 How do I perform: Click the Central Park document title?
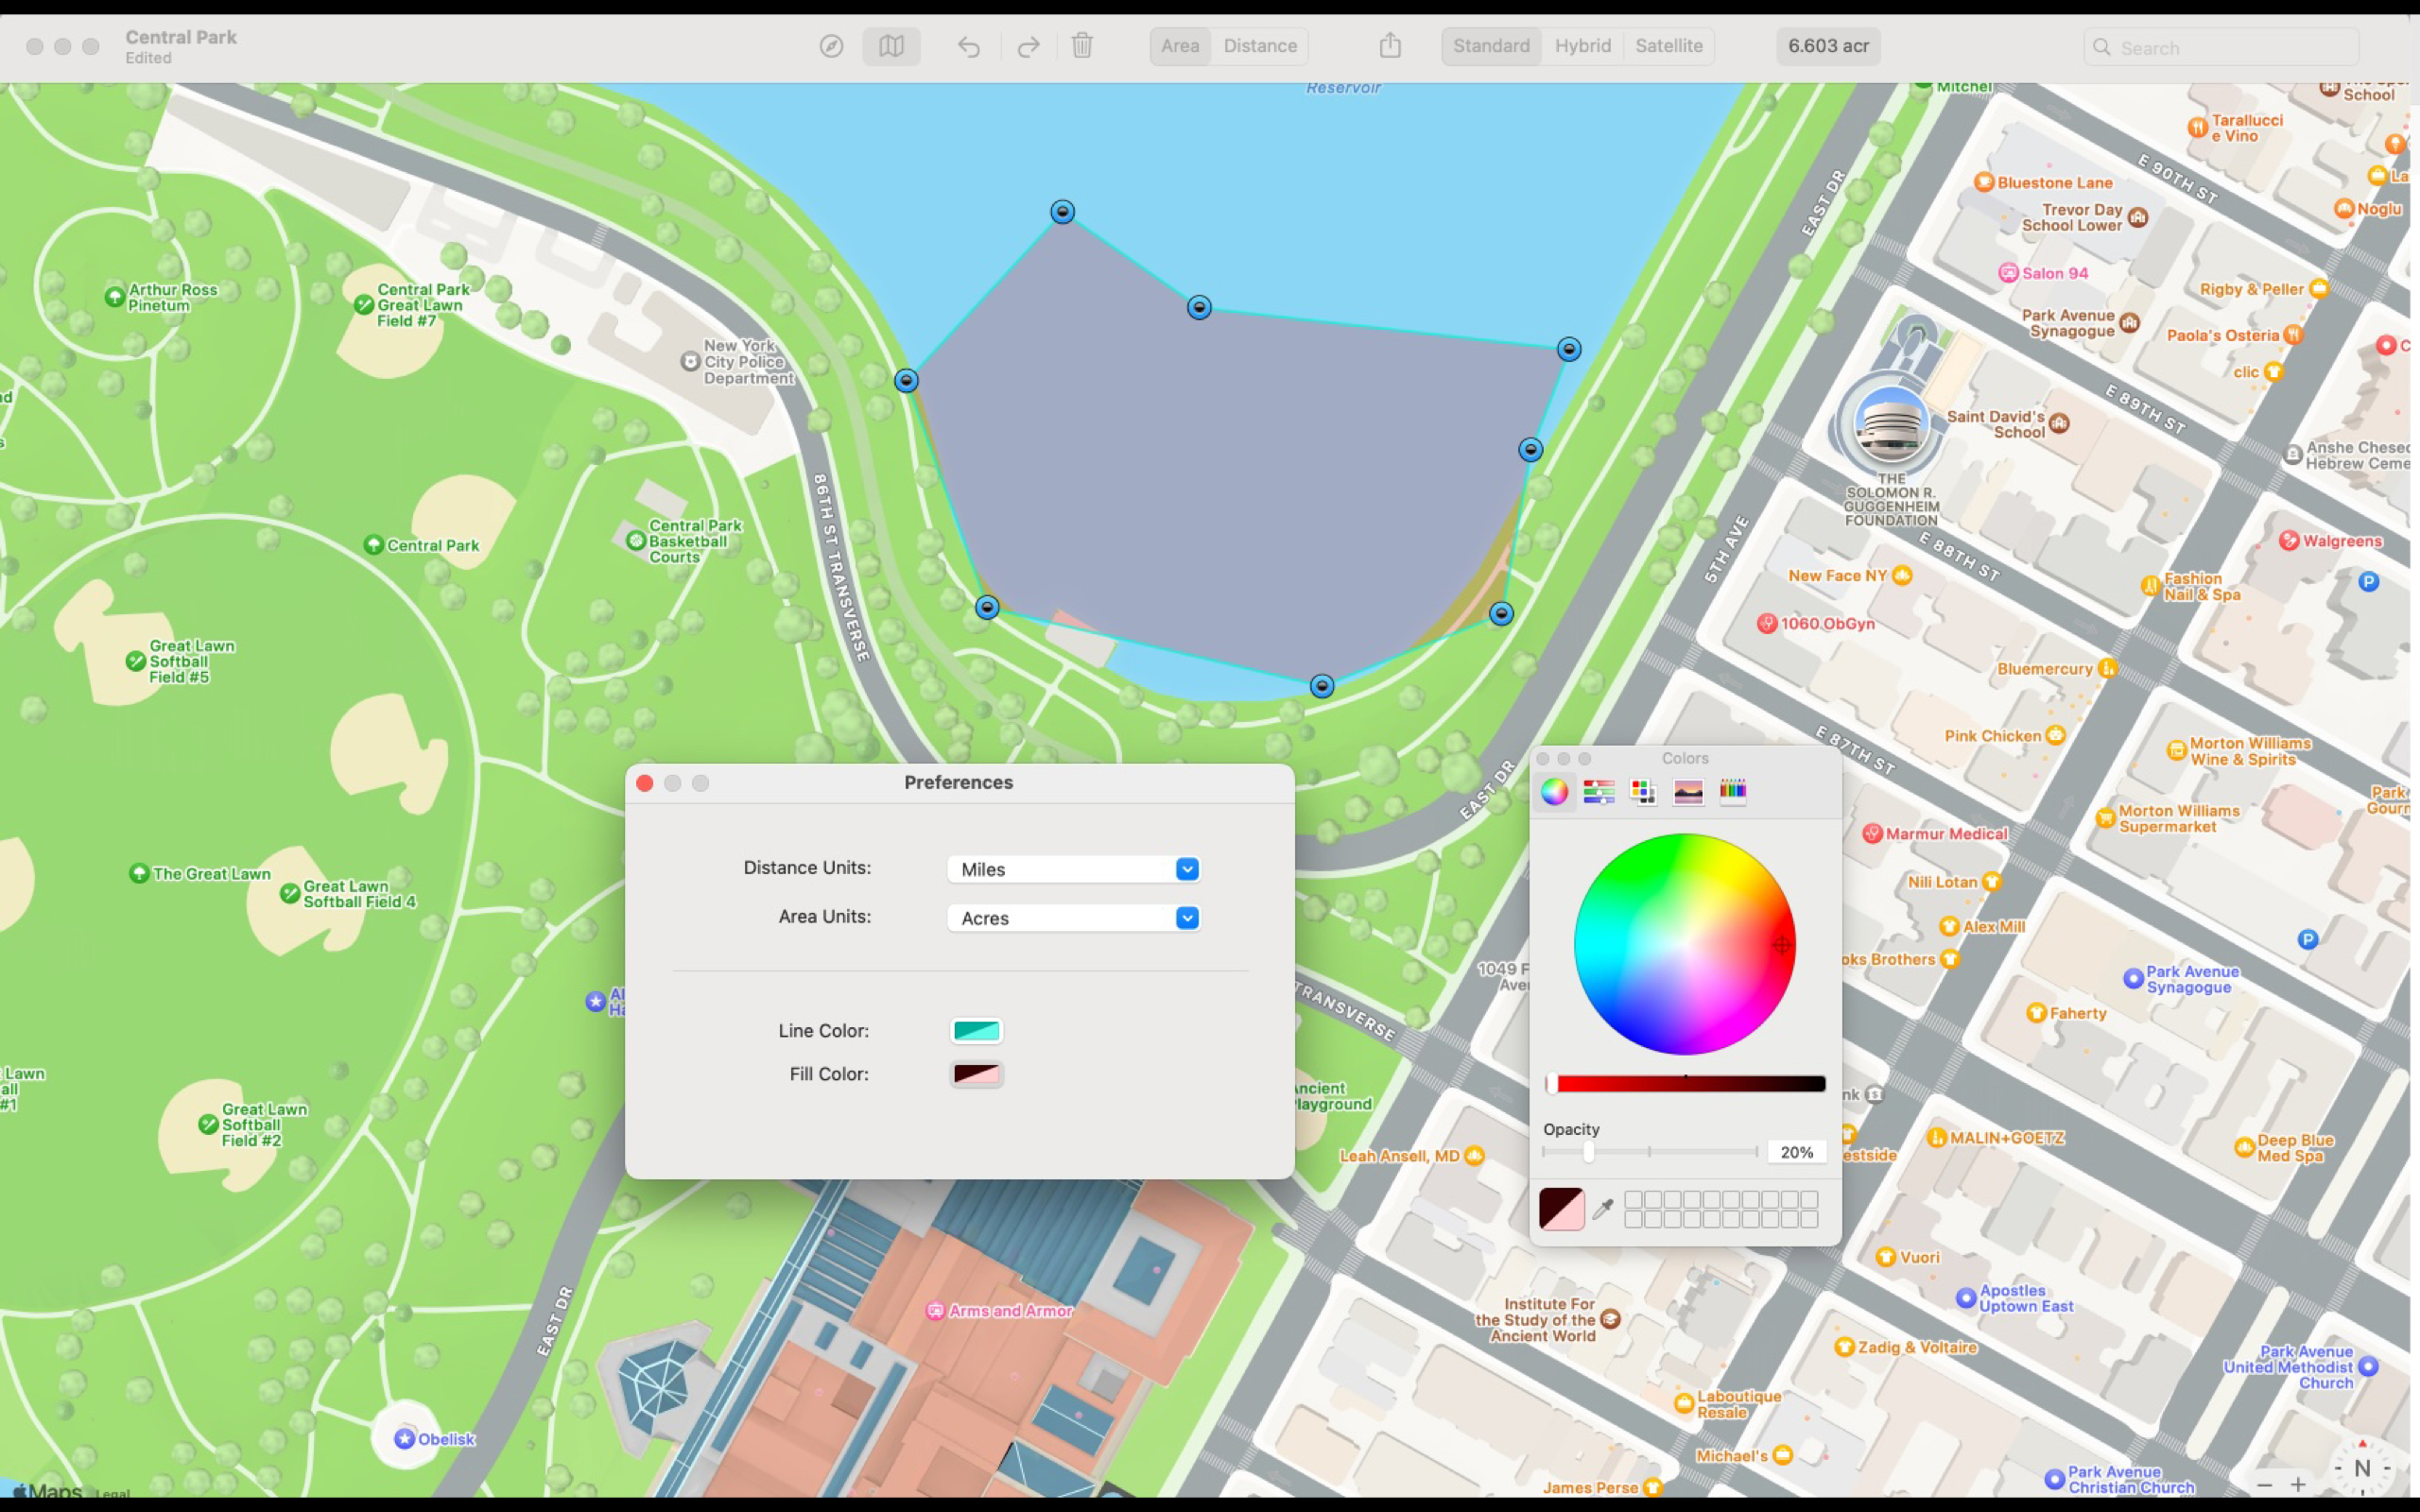click(x=181, y=37)
